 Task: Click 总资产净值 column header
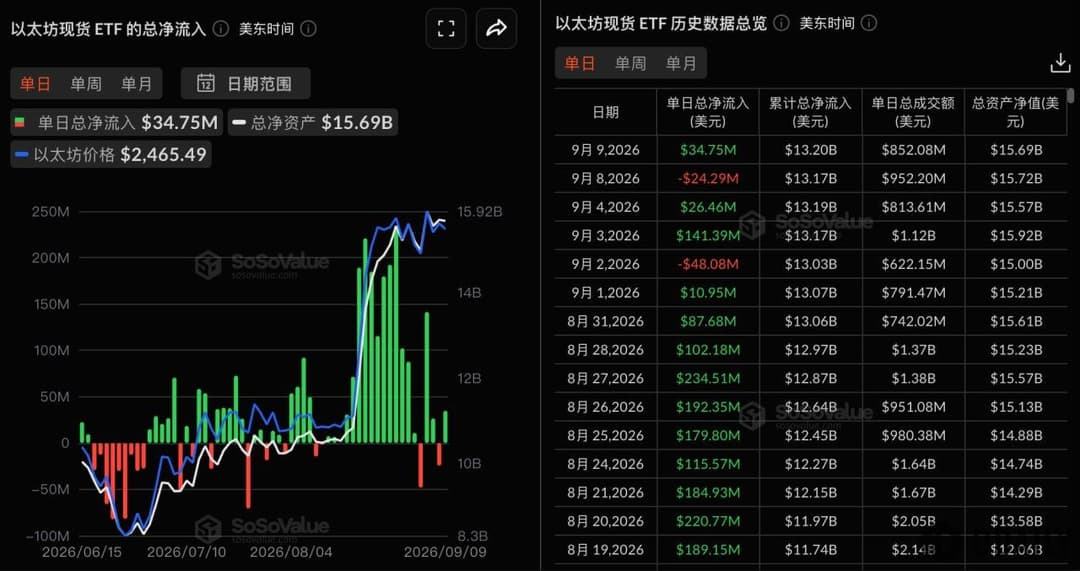(x=1016, y=112)
